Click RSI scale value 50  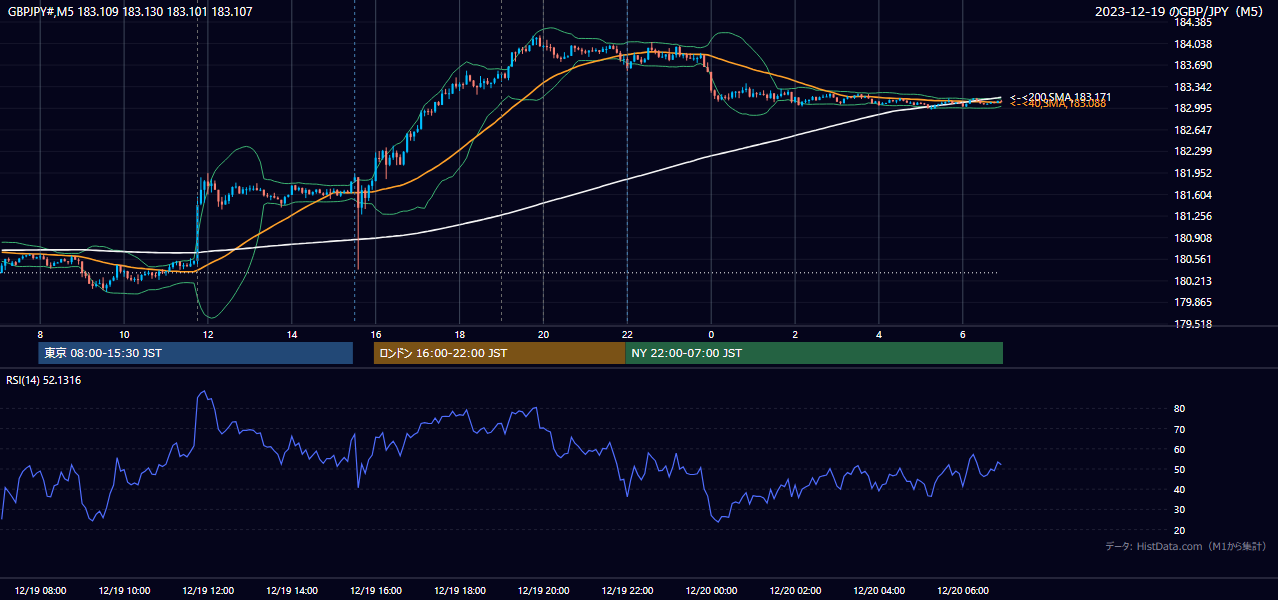[1180, 469]
